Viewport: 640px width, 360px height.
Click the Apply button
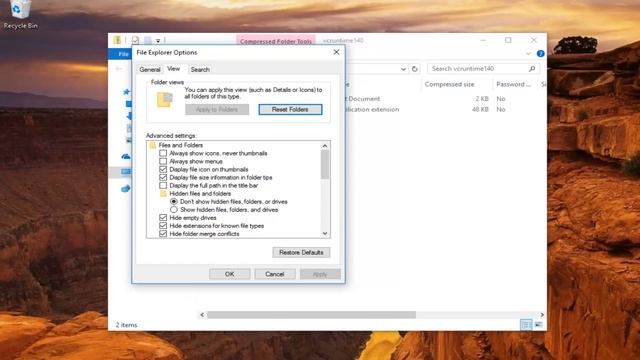(x=320, y=274)
